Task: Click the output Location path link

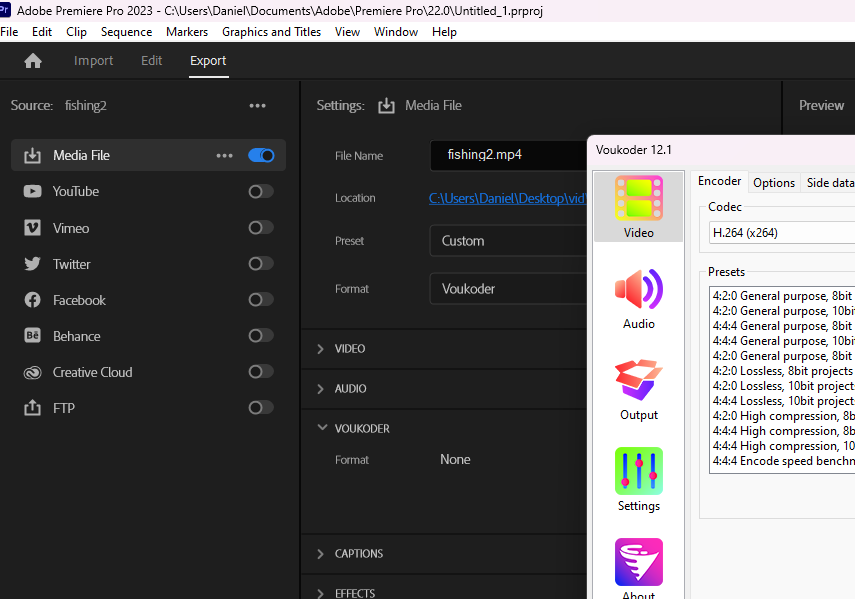Action: point(507,198)
